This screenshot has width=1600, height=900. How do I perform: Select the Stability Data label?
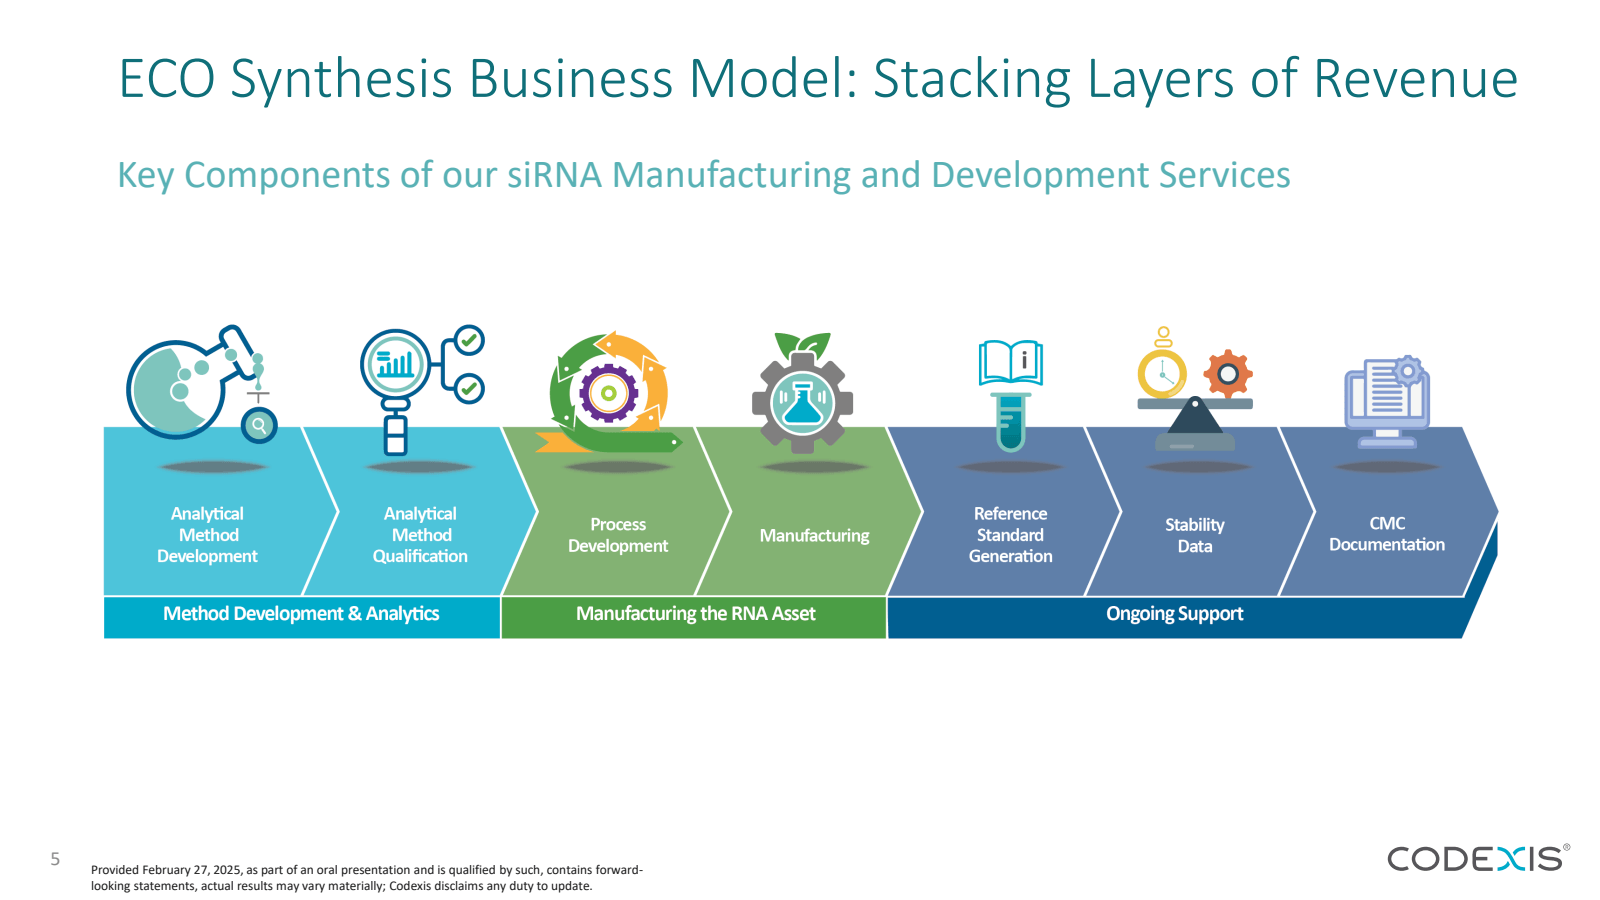tap(1194, 535)
